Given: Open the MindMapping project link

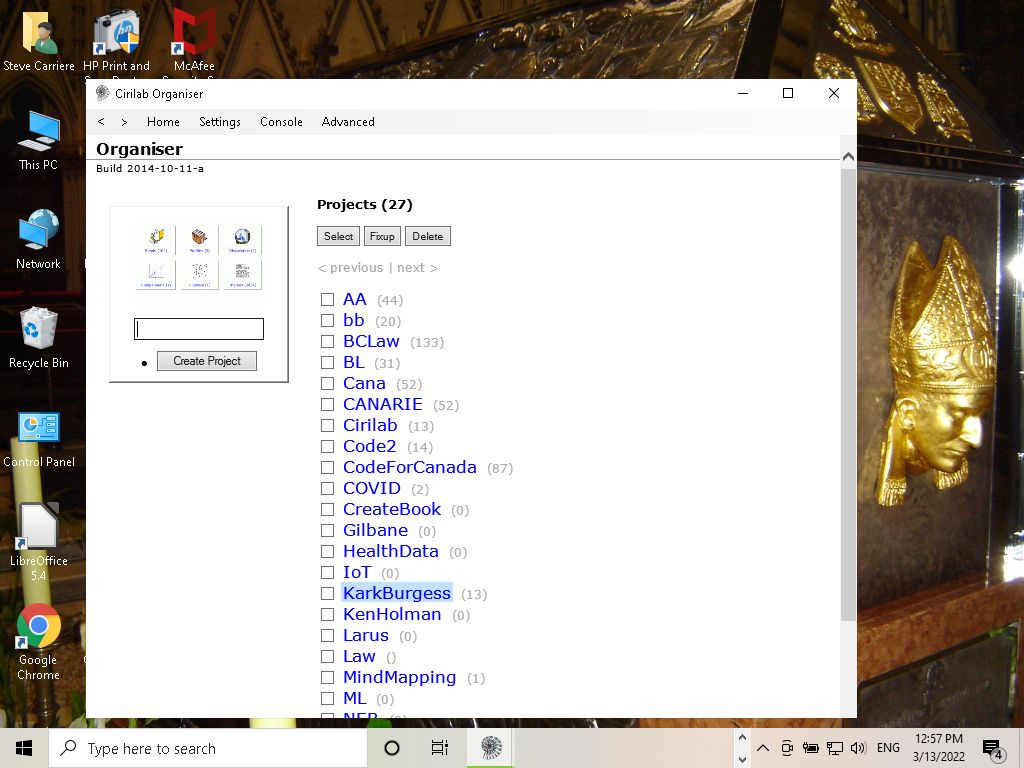Looking at the screenshot, I should pos(400,677).
